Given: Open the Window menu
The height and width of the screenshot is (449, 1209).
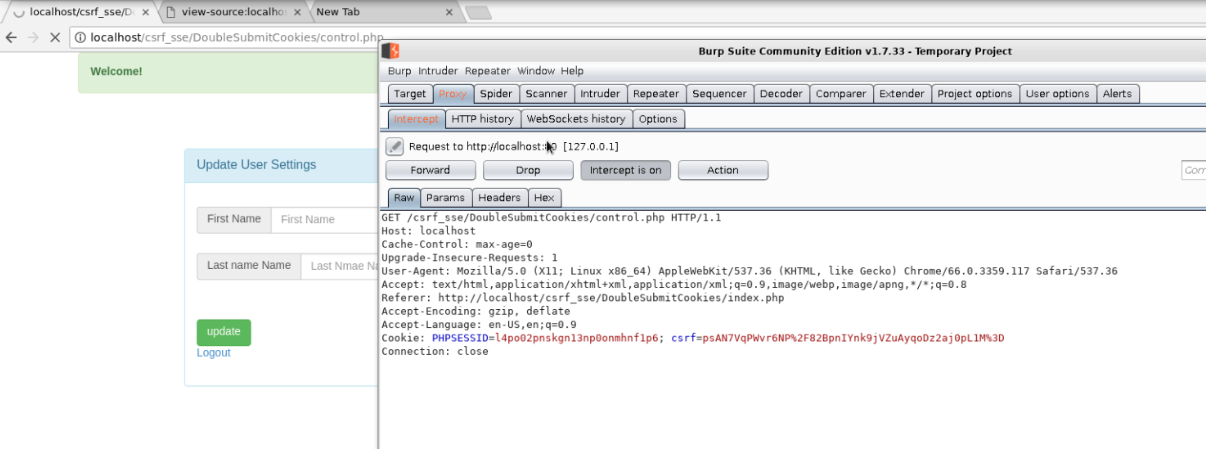Looking at the screenshot, I should (x=535, y=71).
